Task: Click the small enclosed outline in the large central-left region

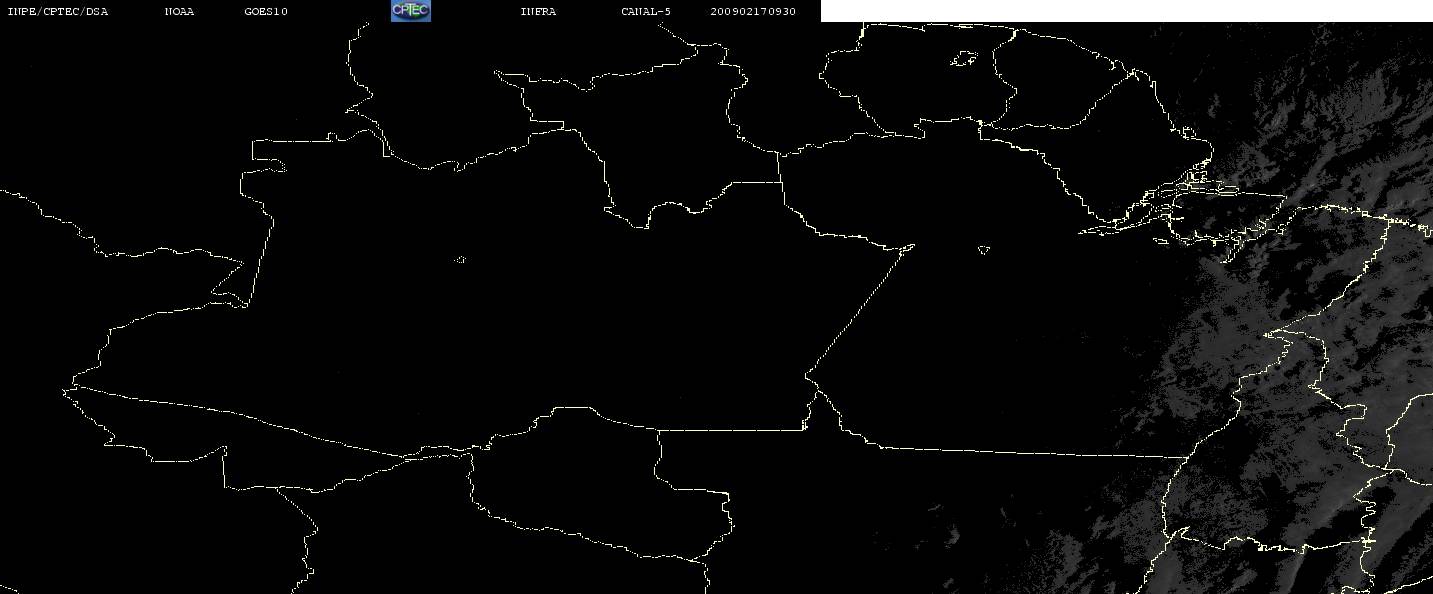Action: click(460, 260)
